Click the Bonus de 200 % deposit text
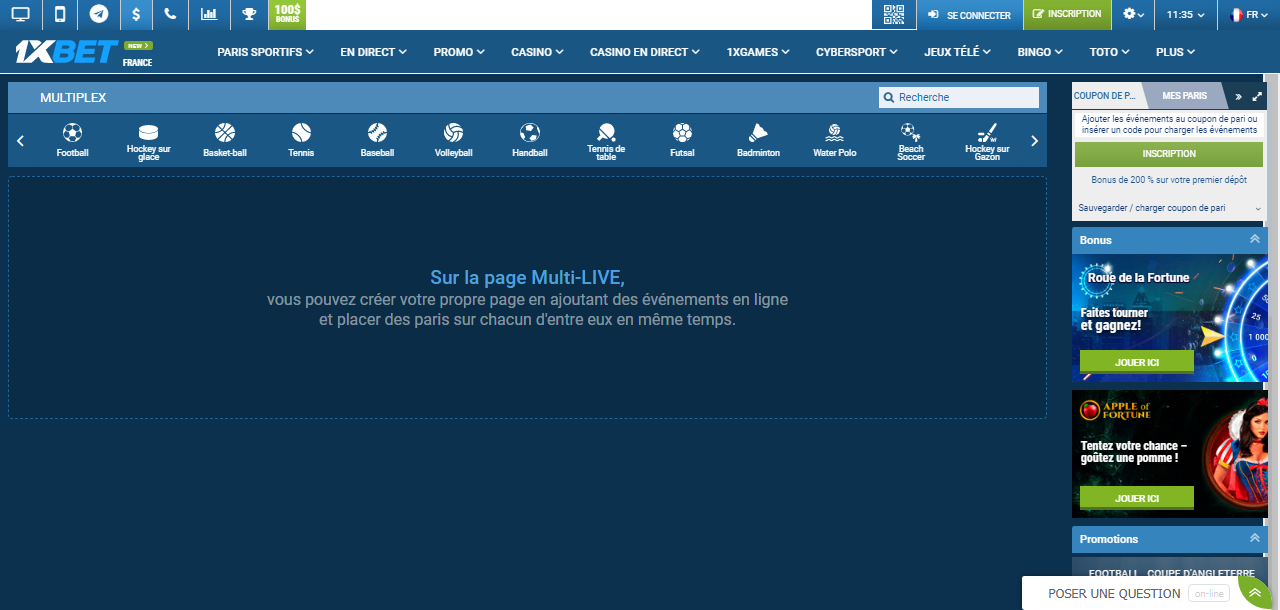 pos(1169,180)
